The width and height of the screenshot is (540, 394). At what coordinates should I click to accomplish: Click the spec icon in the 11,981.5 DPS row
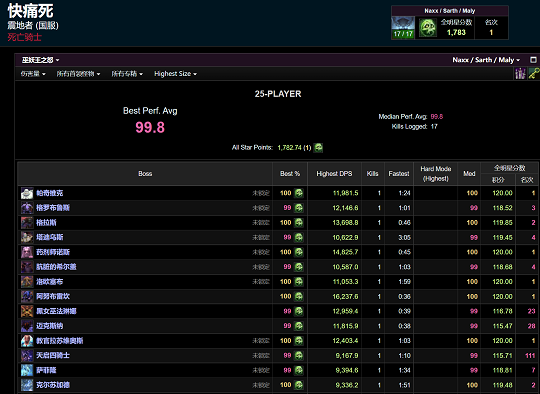click(x=299, y=193)
